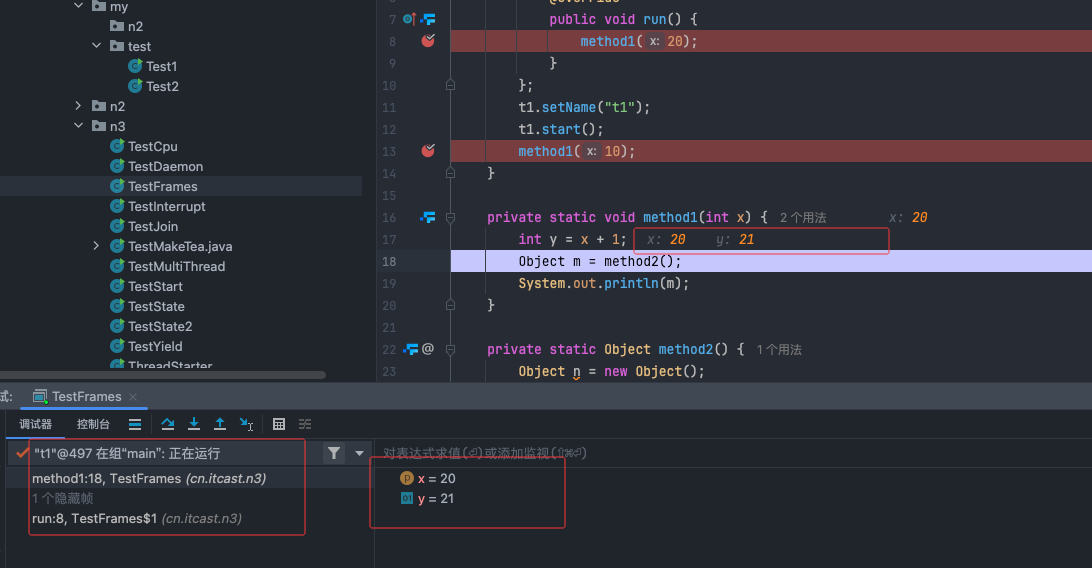Open the thread selector dropdown arrow

359,453
